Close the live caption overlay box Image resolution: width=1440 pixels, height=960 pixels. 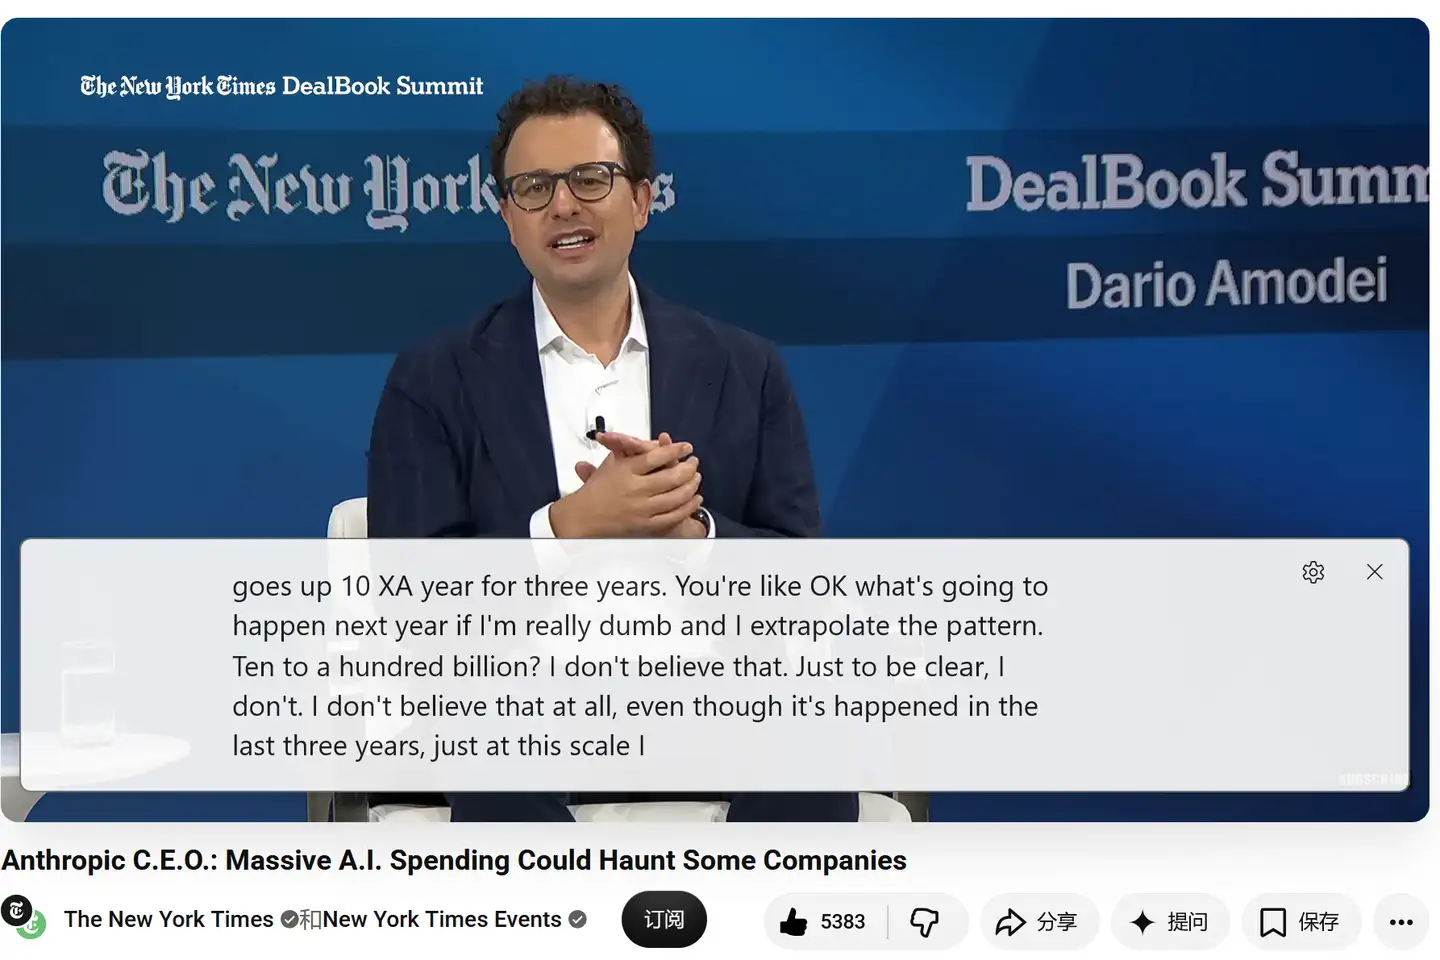tap(1375, 571)
